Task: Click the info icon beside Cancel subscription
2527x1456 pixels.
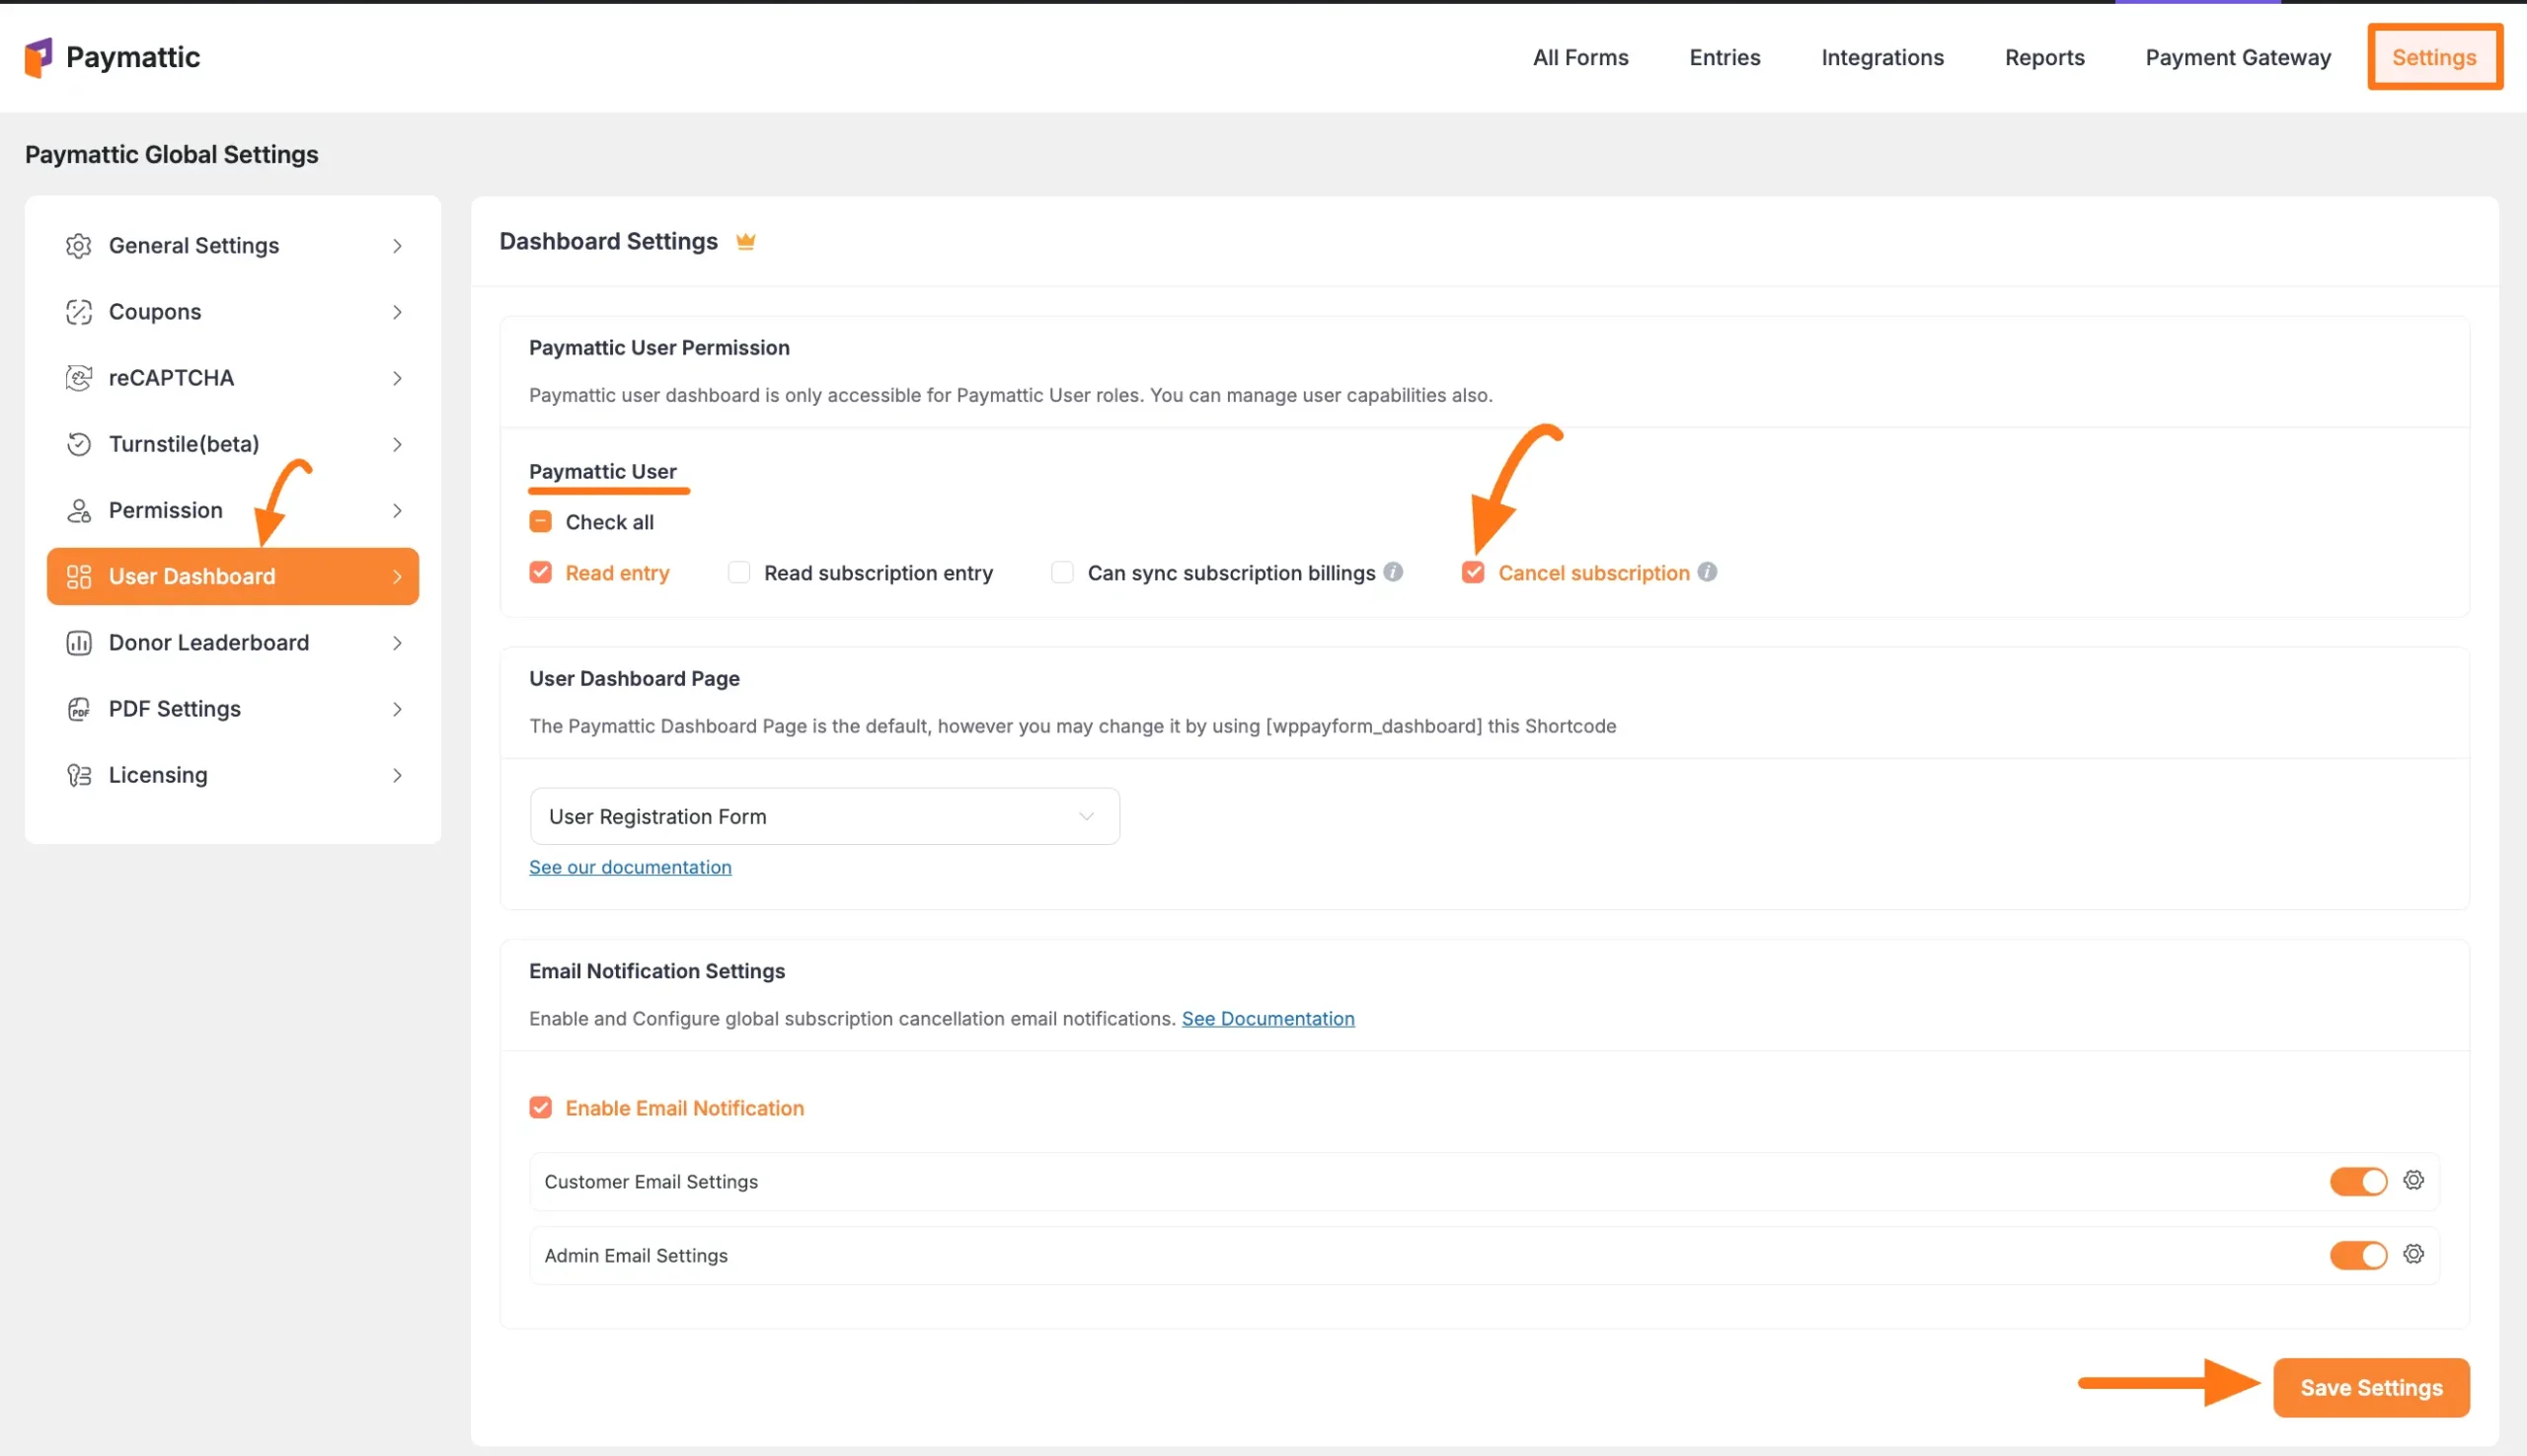Action: [1707, 572]
